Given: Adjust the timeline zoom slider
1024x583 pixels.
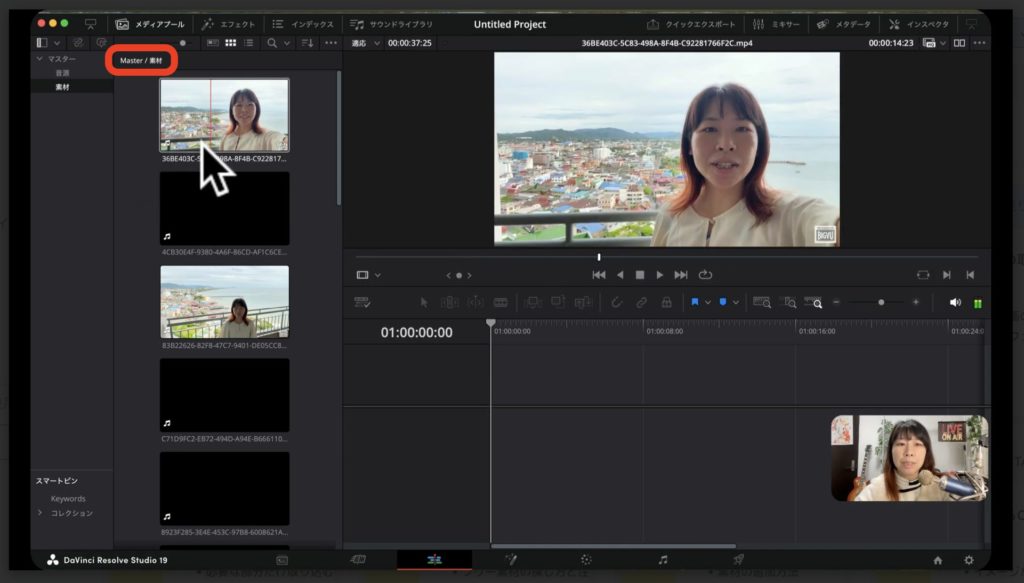Looking at the screenshot, I should tap(881, 301).
